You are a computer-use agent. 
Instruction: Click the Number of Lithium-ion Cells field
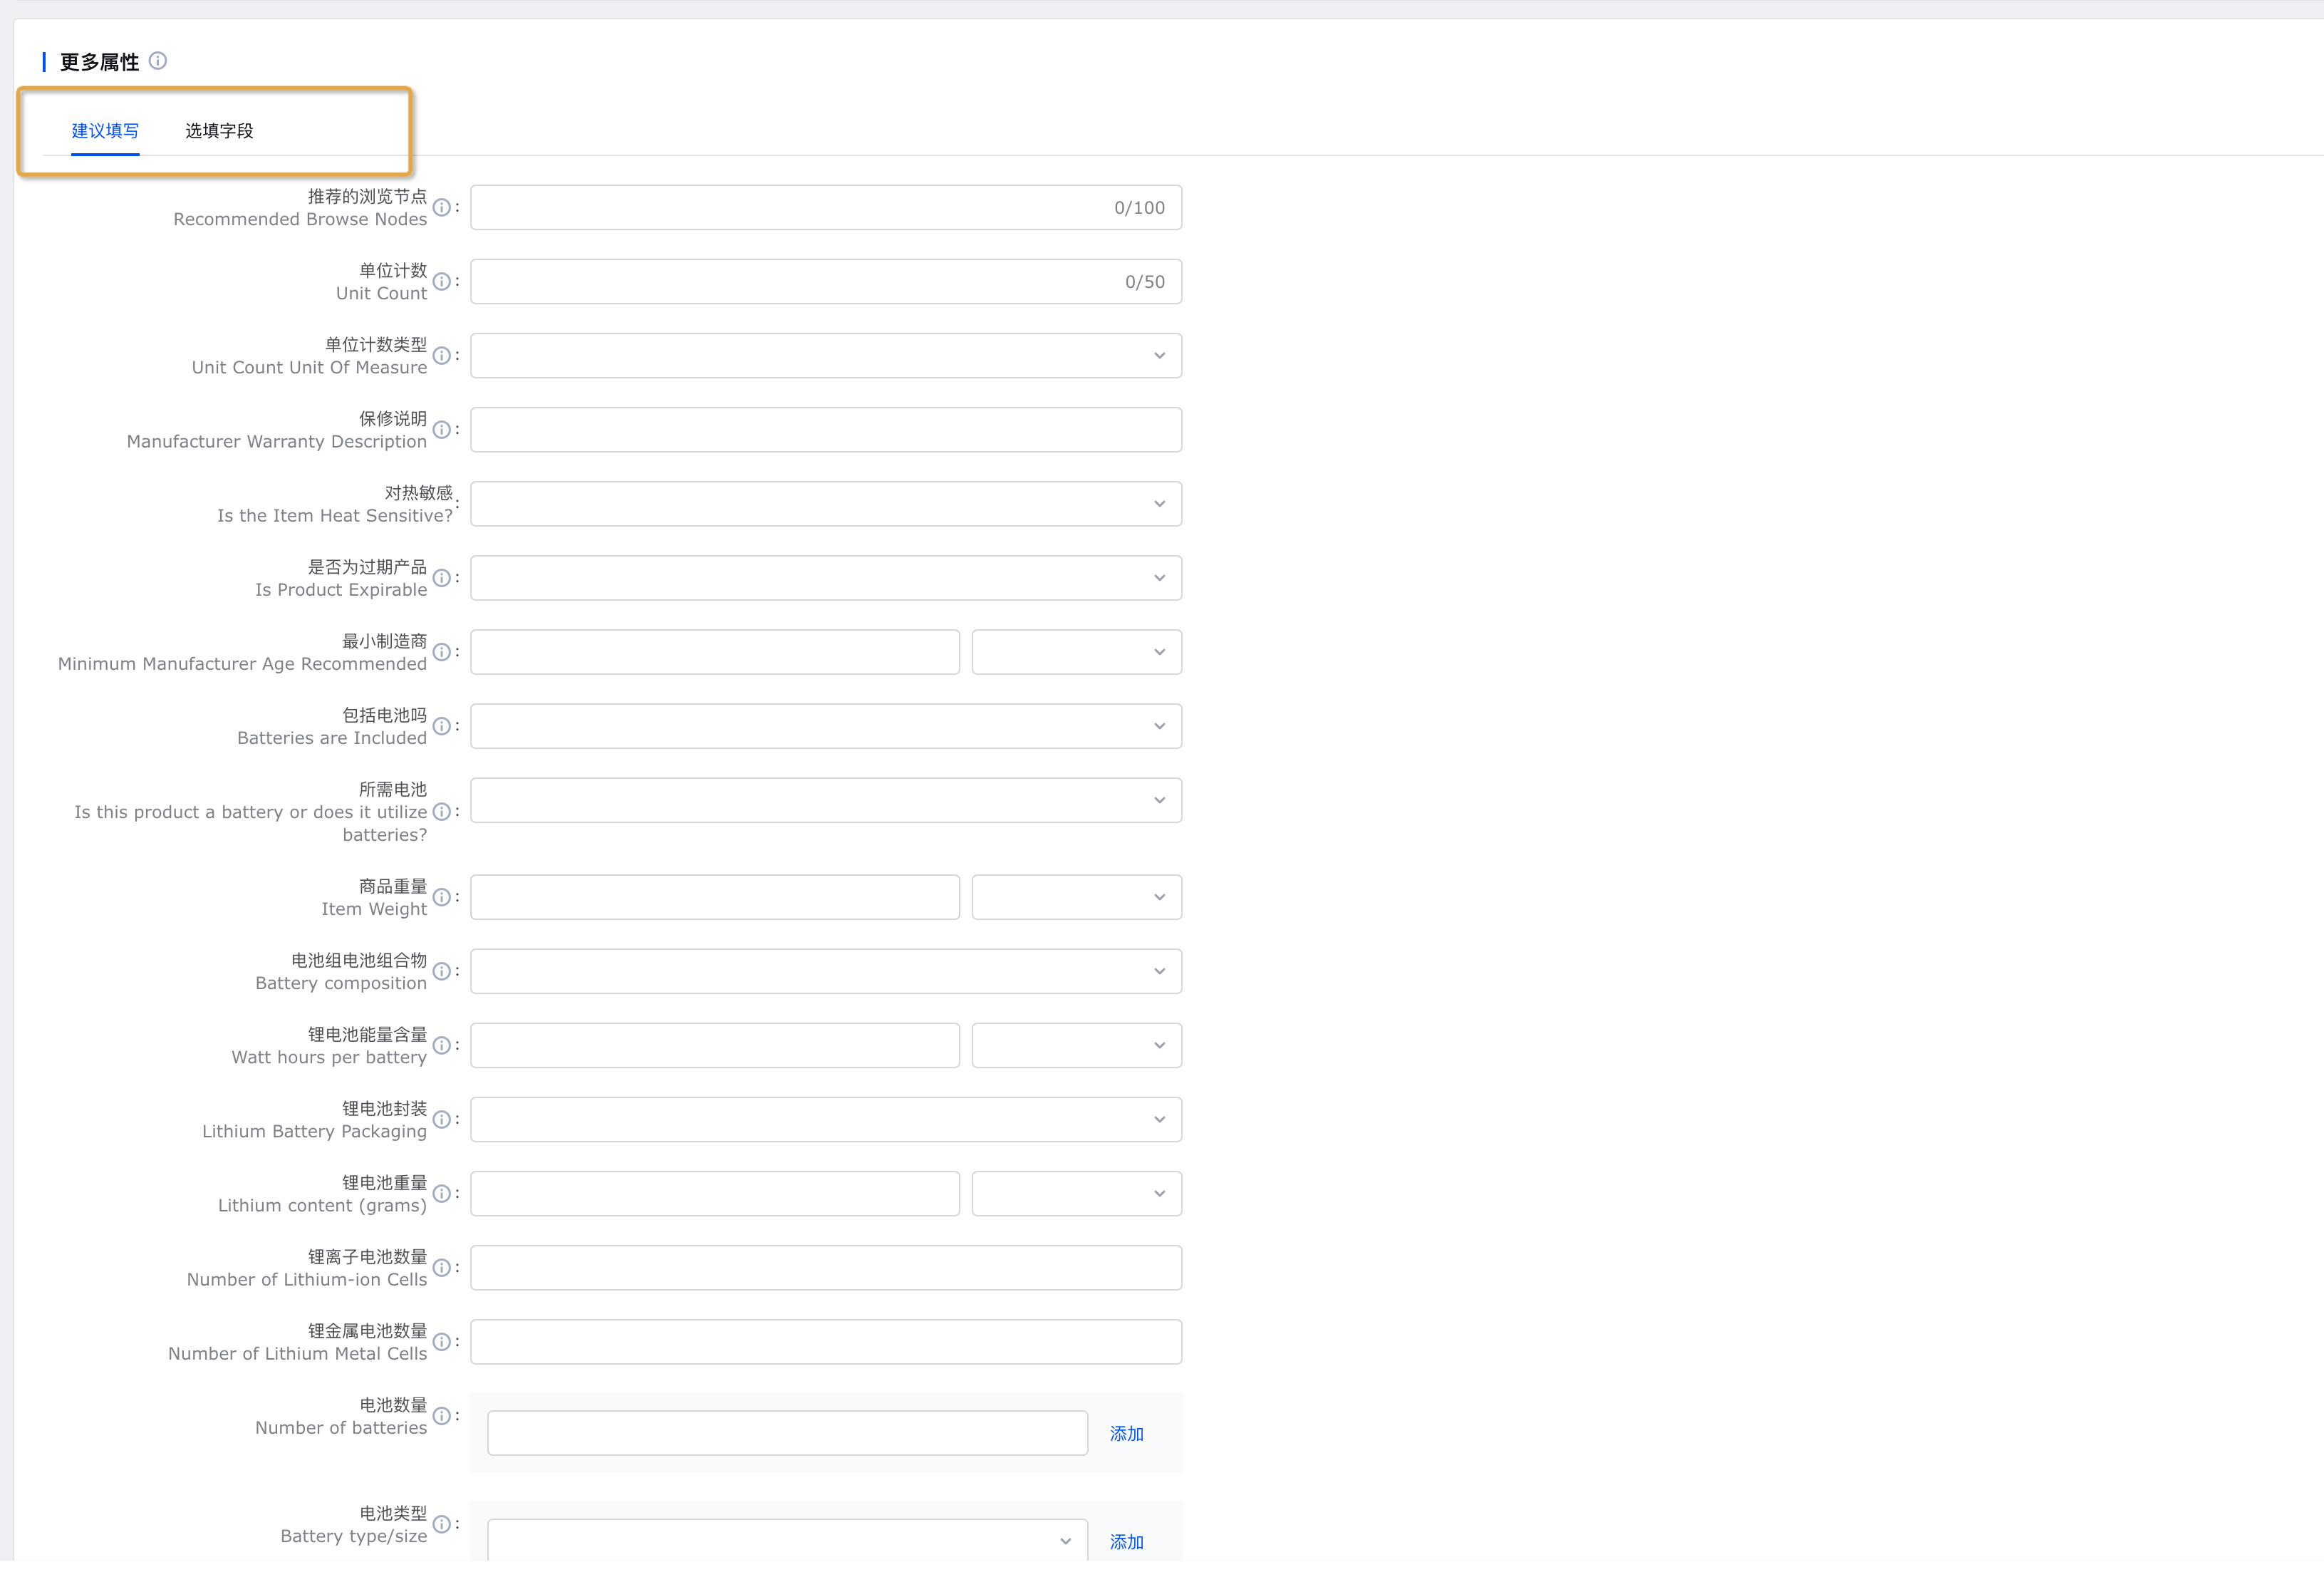(x=825, y=1268)
